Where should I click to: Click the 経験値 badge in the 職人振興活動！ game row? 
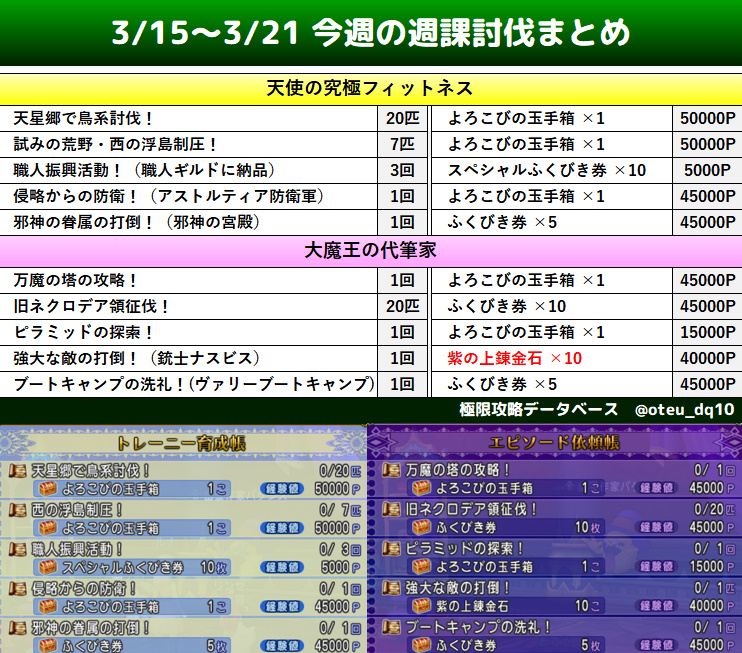point(282,567)
